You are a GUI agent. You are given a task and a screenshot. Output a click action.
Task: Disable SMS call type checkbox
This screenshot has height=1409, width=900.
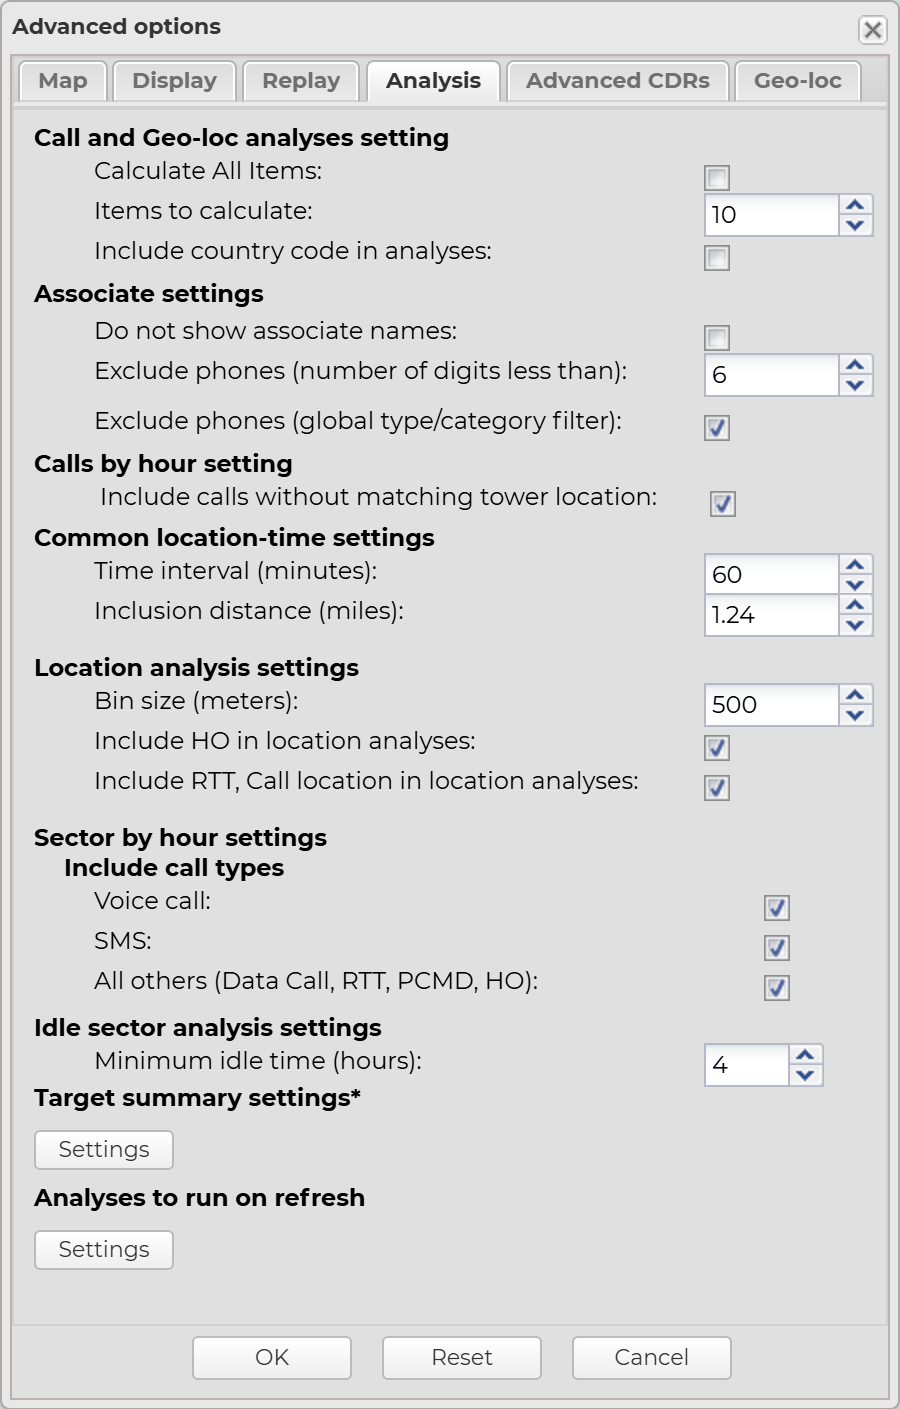[777, 948]
